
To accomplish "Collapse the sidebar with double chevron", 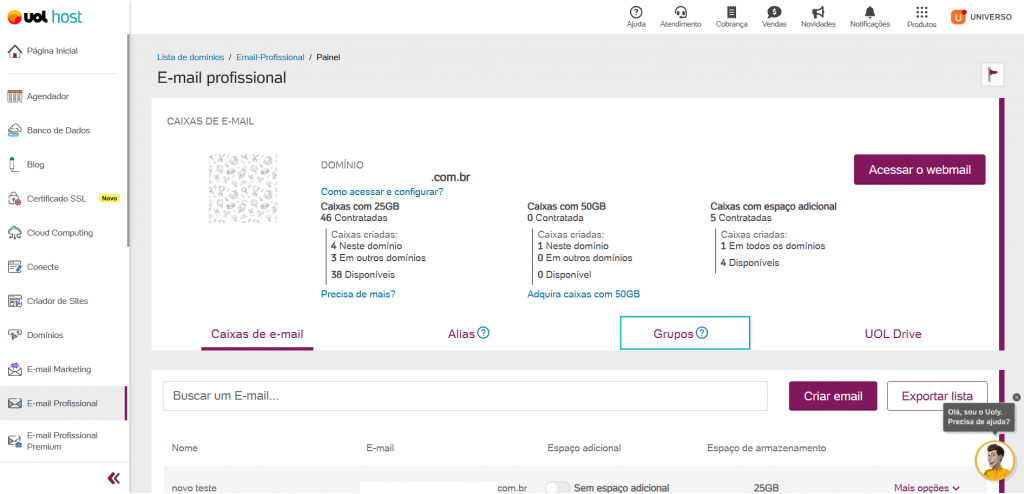I will 114,478.
